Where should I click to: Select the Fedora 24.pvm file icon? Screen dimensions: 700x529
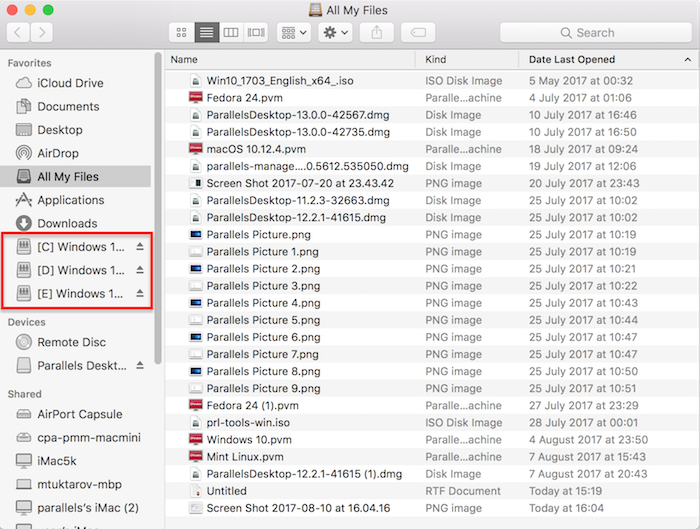196,98
